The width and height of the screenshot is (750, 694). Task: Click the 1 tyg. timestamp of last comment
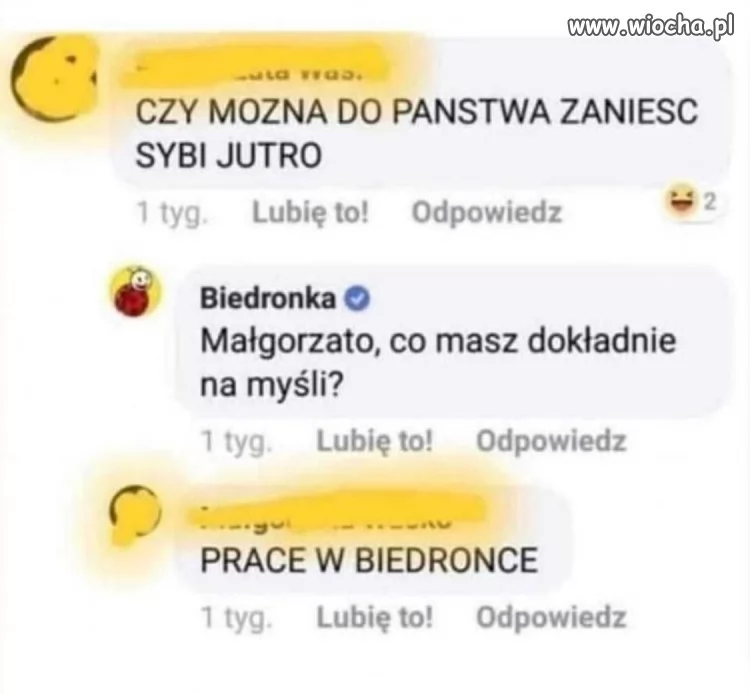[x=236, y=618]
